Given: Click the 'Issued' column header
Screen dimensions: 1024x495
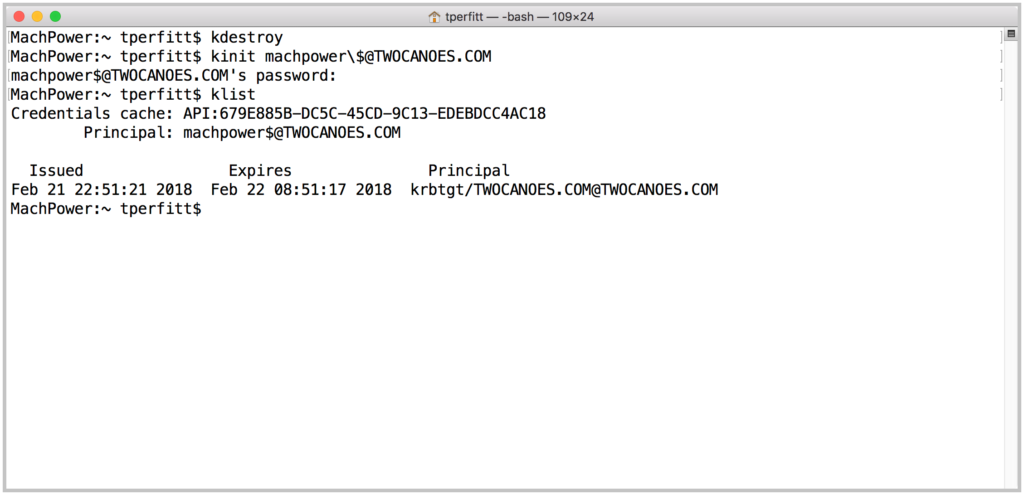Looking at the screenshot, I should tap(56, 171).
